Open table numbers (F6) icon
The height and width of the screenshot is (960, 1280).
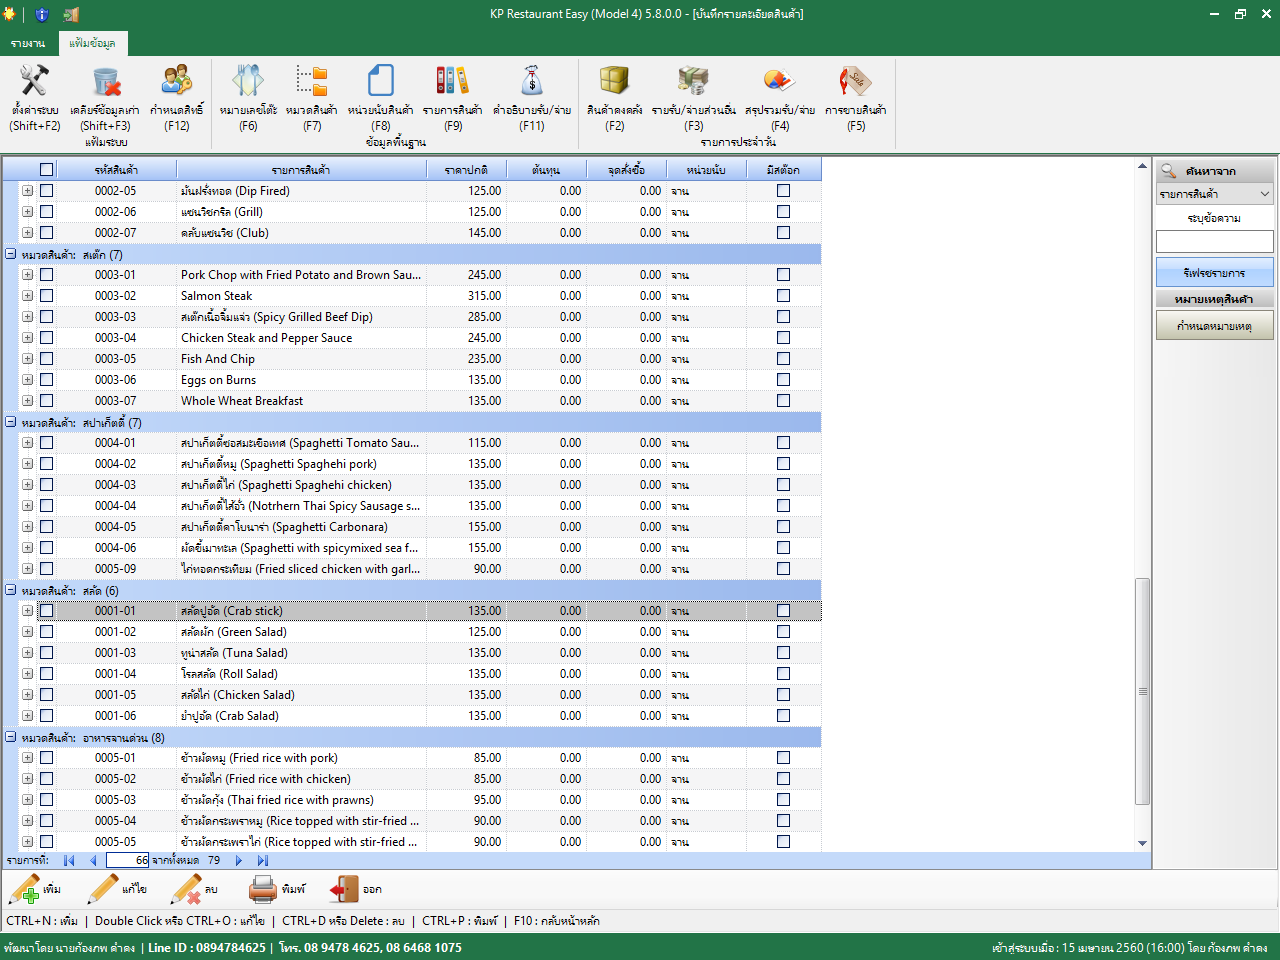point(248,81)
